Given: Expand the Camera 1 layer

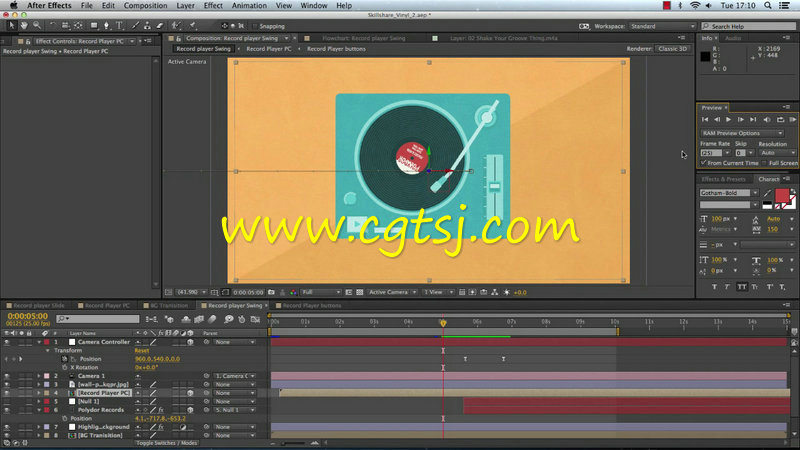Looking at the screenshot, I should (39, 376).
